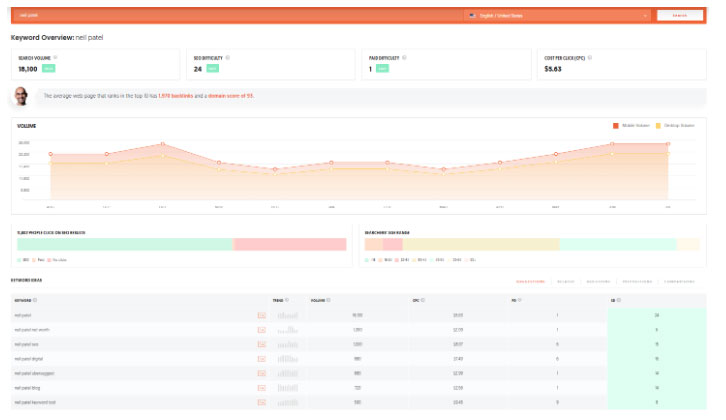Select the Suggestions tab in Keyword Ideas
The width and height of the screenshot is (726, 420).
531,282
